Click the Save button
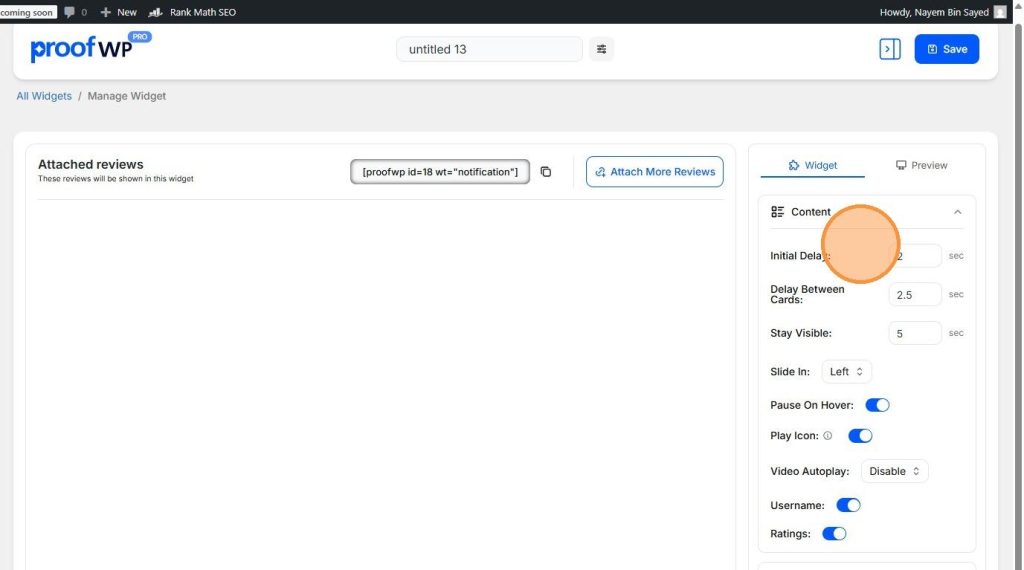This screenshot has width=1024, height=570. (x=946, y=49)
